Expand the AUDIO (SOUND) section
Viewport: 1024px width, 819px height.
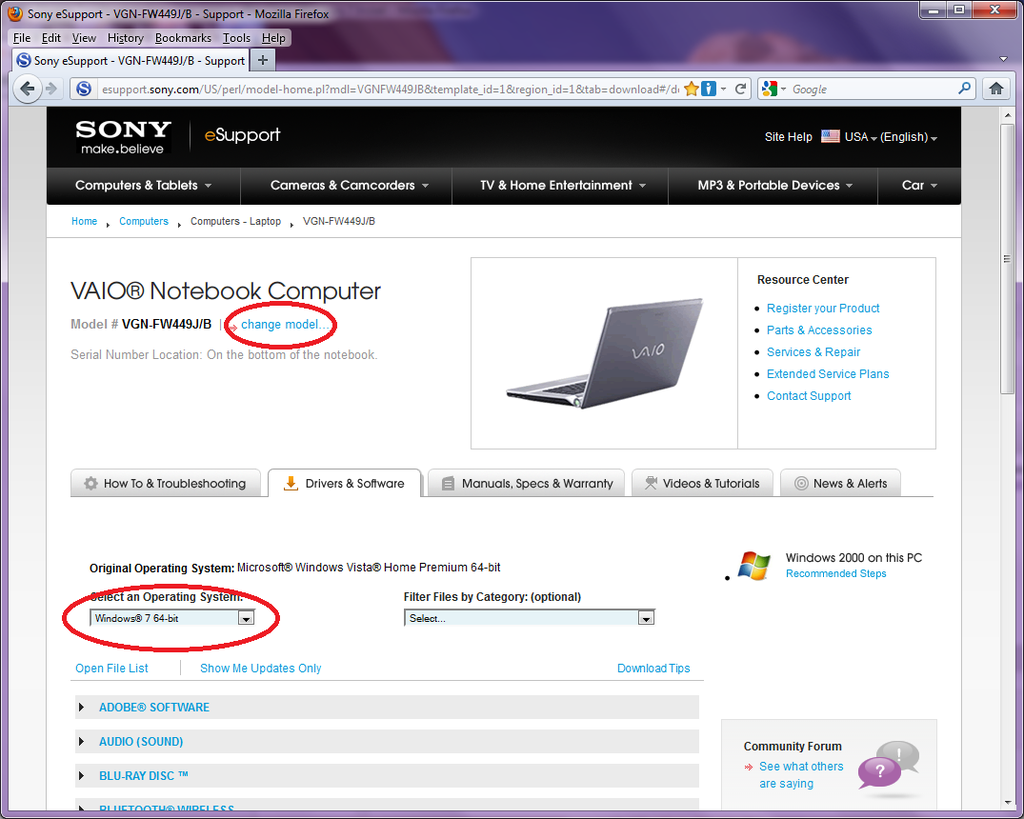(x=387, y=741)
